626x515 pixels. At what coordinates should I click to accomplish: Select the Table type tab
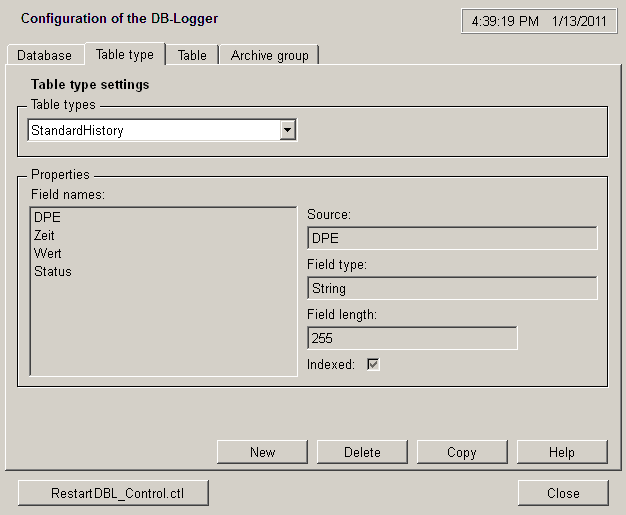(x=124, y=54)
